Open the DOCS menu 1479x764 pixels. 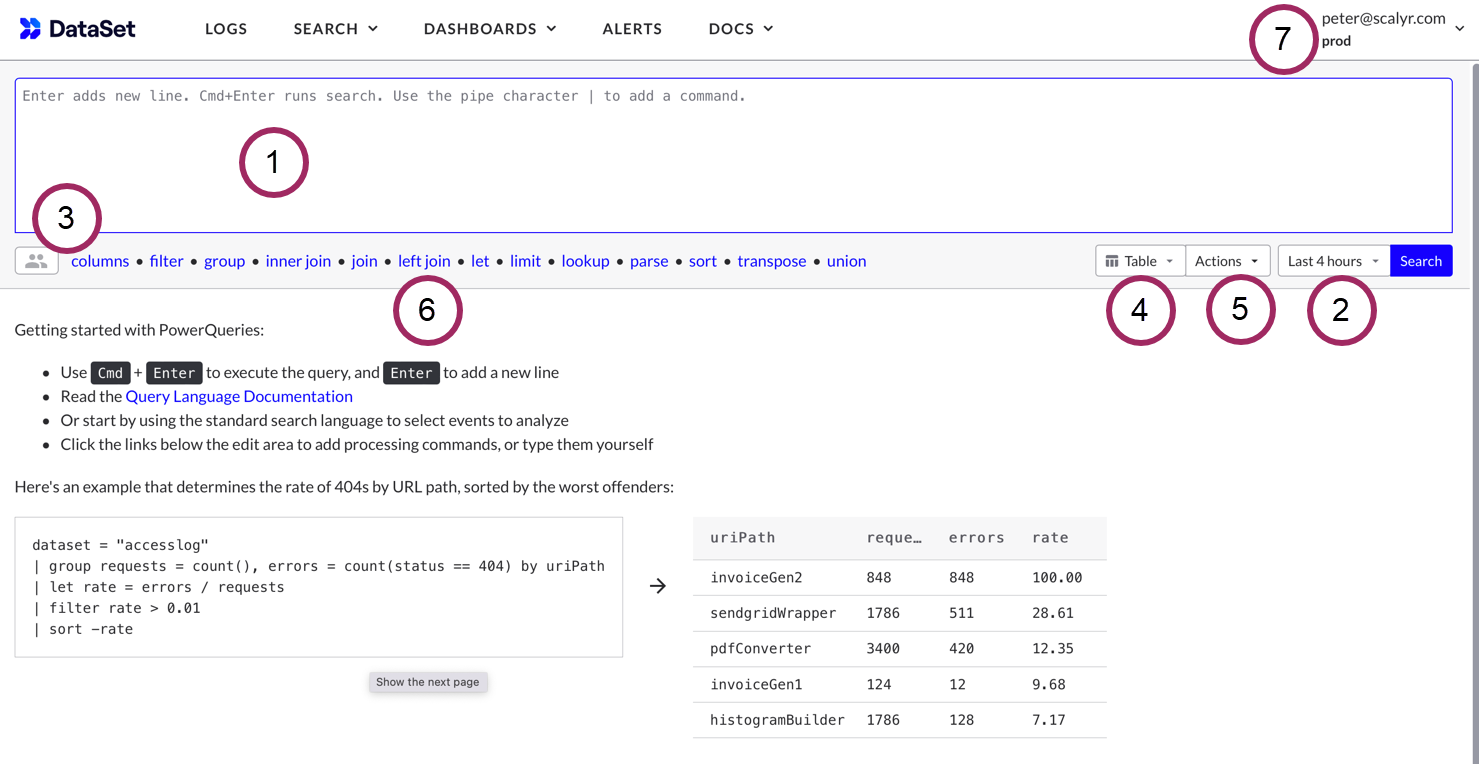point(740,29)
